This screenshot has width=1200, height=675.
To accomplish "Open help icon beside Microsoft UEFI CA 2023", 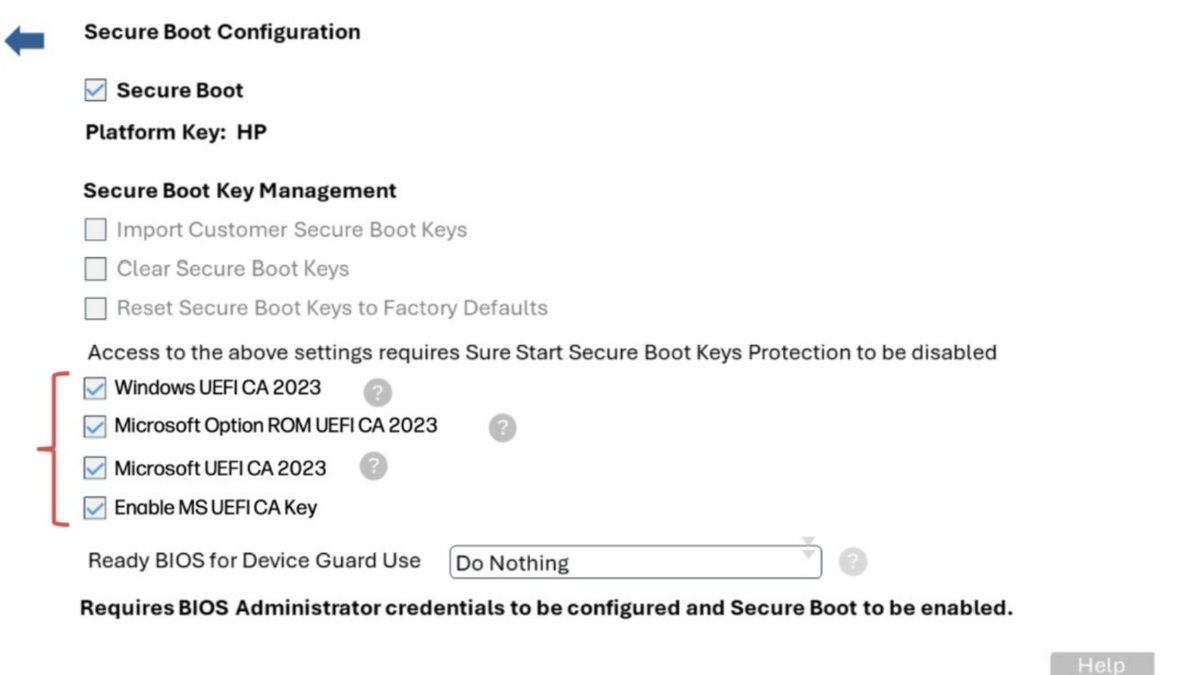I will (373, 466).
